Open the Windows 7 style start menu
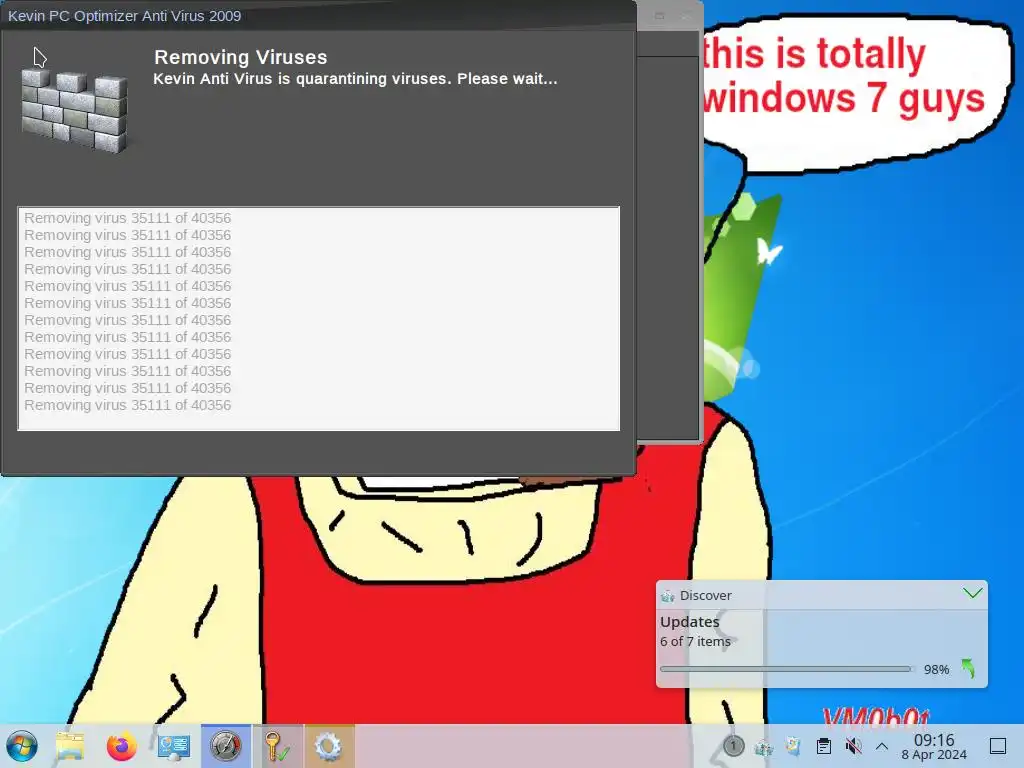 (22, 746)
